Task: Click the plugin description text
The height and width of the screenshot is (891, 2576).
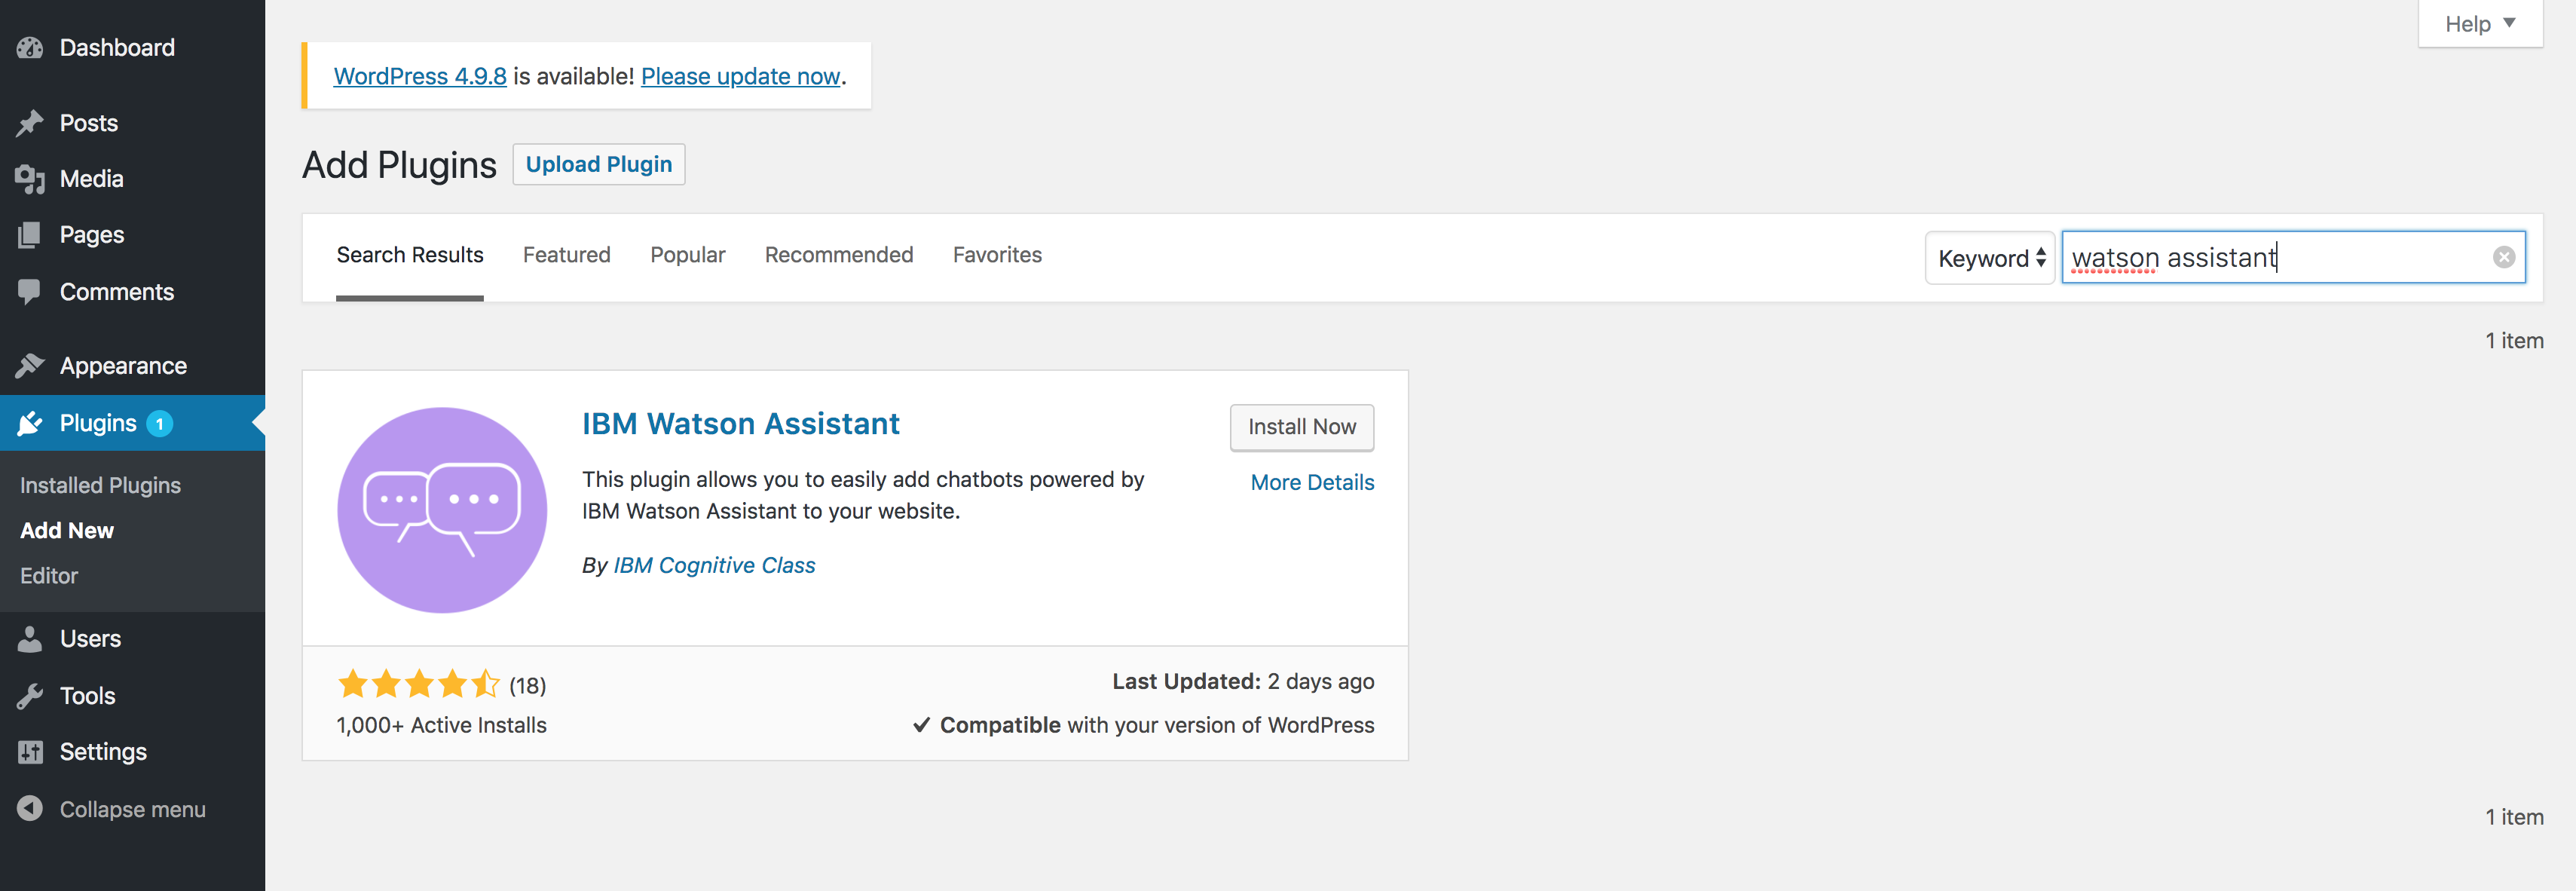Action: click(x=863, y=495)
